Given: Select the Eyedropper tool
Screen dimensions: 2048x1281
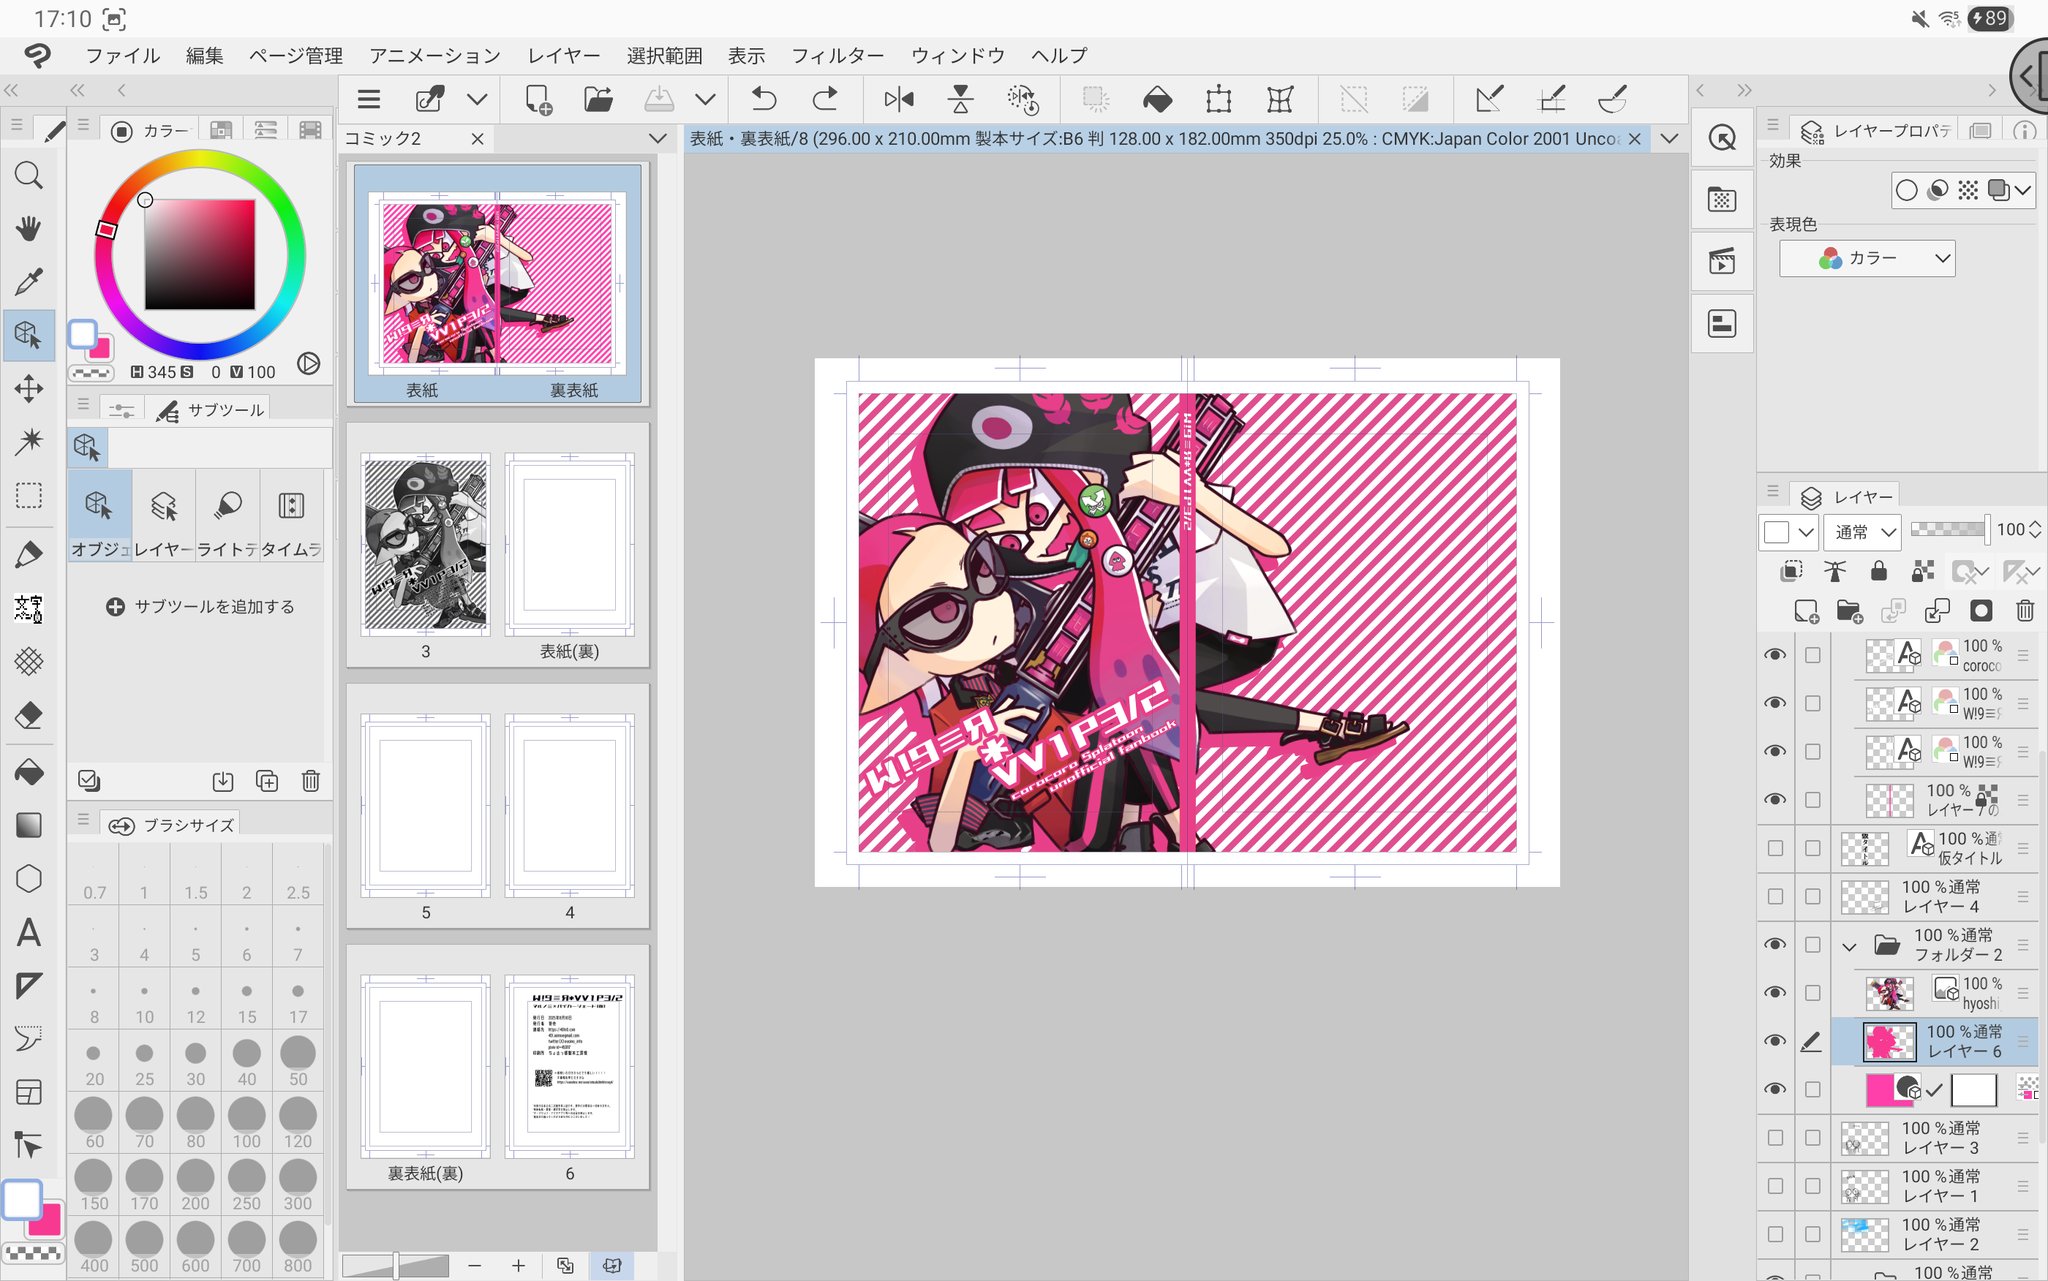Looking at the screenshot, I should click(x=29, y=281).
